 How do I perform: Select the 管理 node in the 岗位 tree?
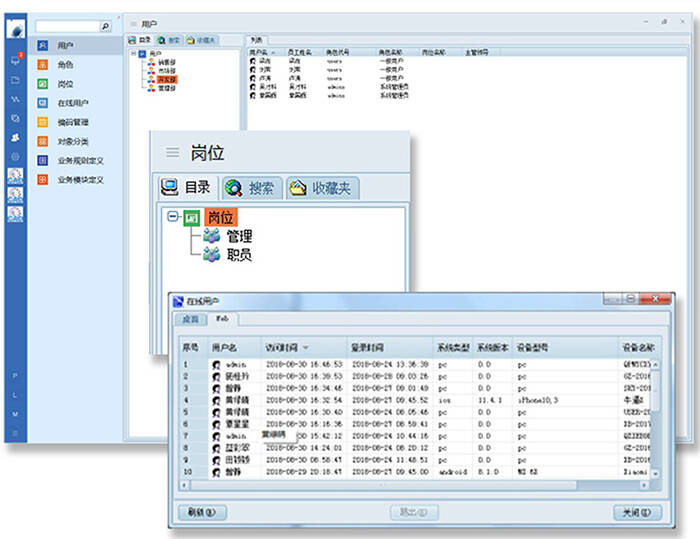[238, 236]
